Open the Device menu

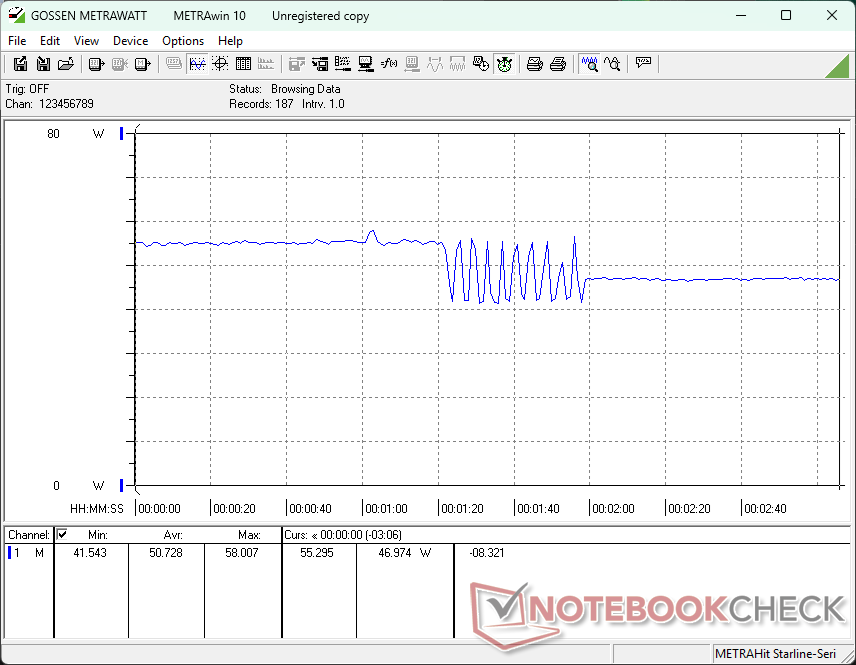coord(130,41)
